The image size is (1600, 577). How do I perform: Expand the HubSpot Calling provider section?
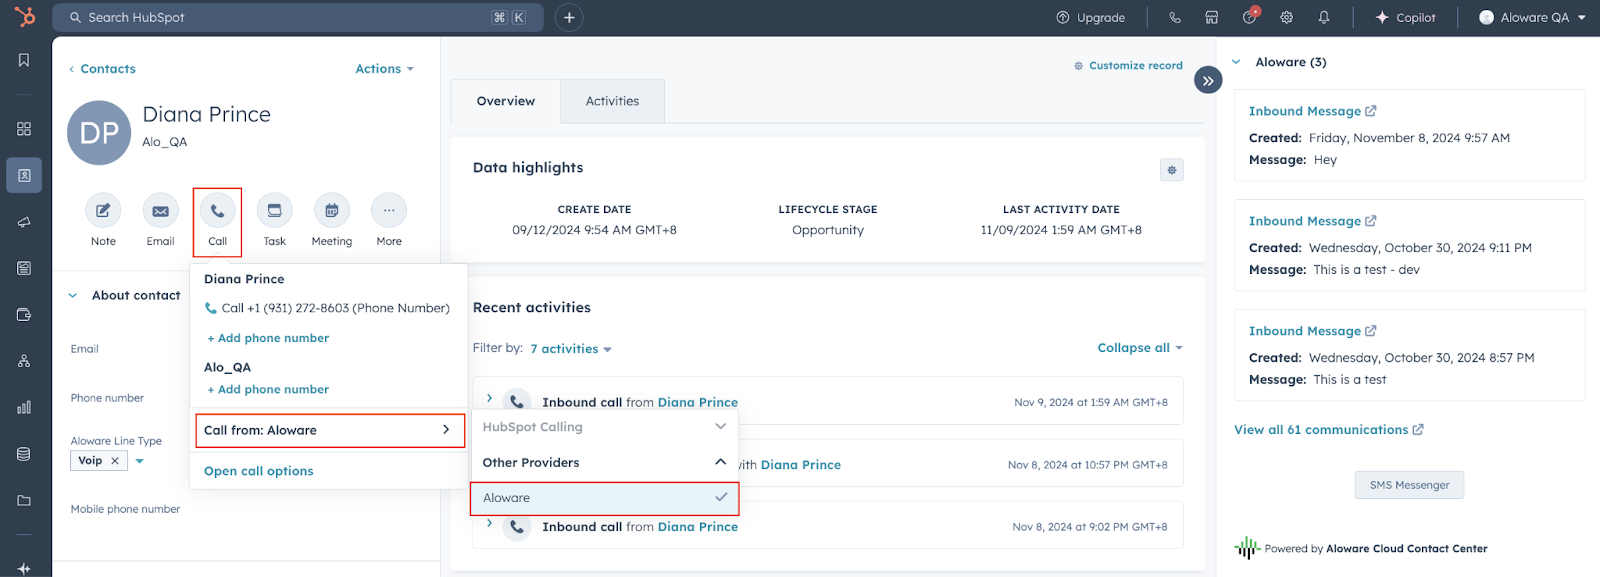(605, 427)
